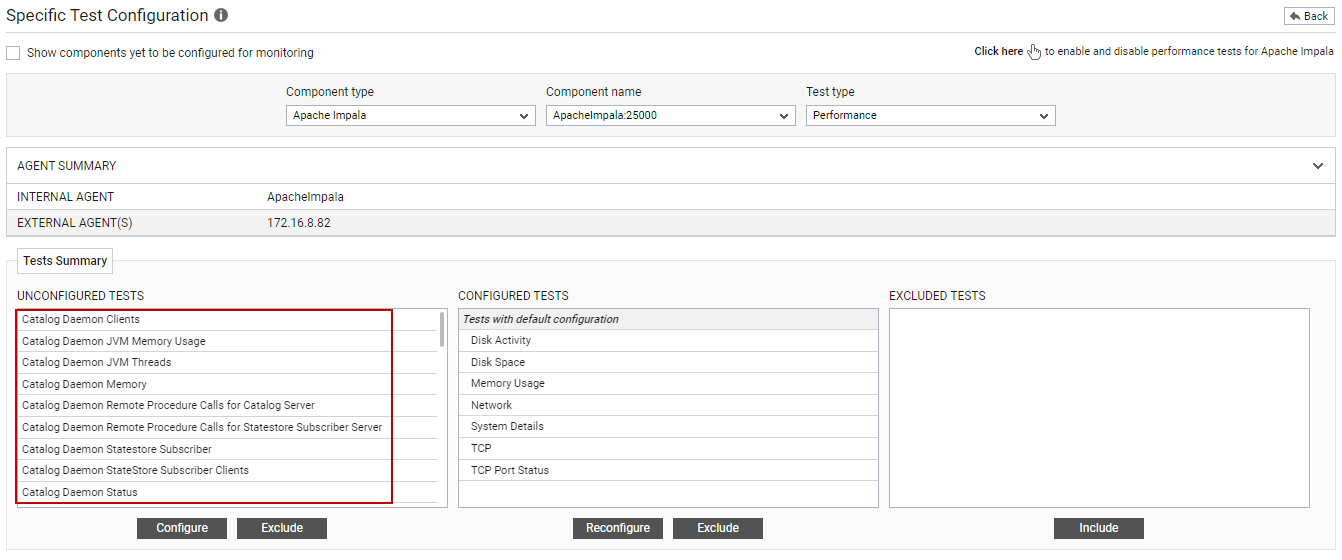
Task: Select Catalog Daemon JVM Memory Usage test
Action: [228, 341]
